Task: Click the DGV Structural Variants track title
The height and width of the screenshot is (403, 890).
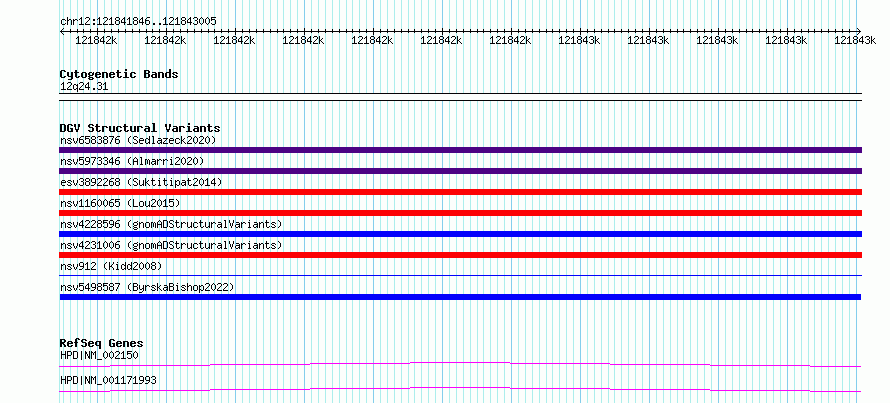Action: pyautogui.click(x=140, y=128)
